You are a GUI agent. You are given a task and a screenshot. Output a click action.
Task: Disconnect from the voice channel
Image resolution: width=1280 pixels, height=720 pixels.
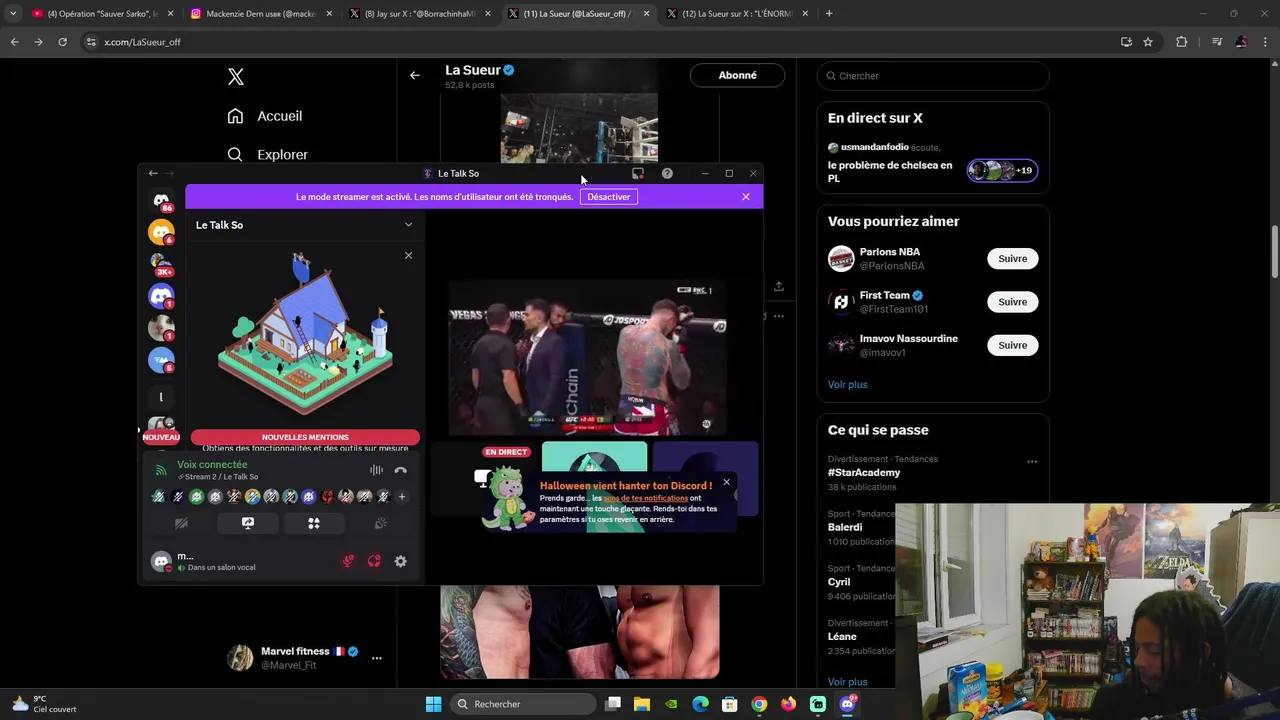(401, 470)
